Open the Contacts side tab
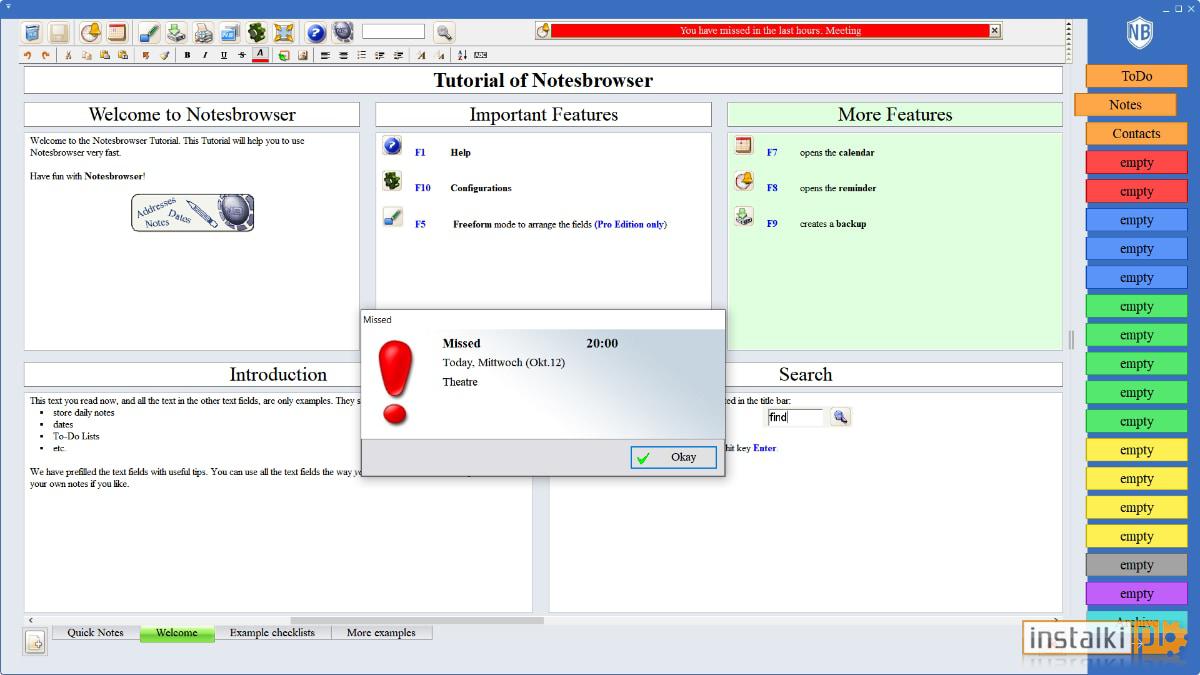 tap(1136, 134)
